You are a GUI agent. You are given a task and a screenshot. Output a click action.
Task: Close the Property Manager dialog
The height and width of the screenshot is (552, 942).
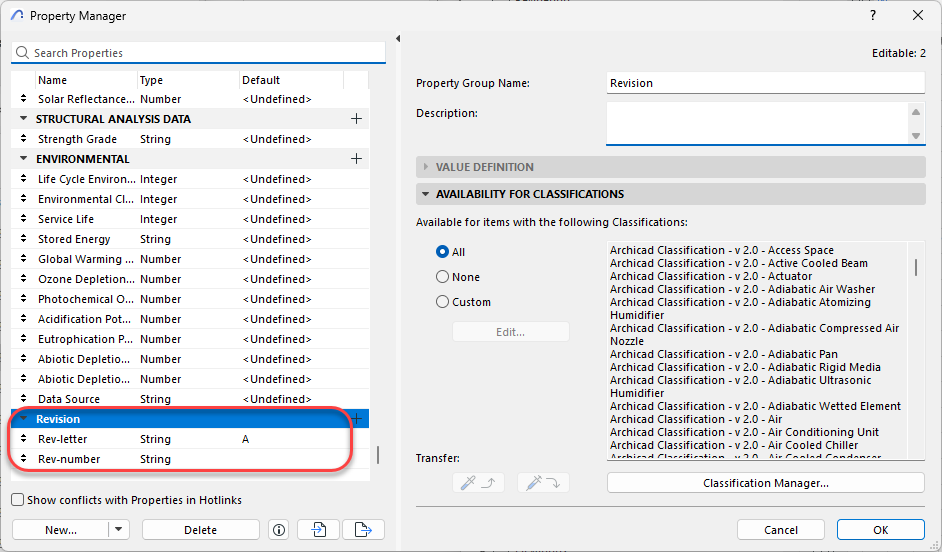(x=917, y=15)
